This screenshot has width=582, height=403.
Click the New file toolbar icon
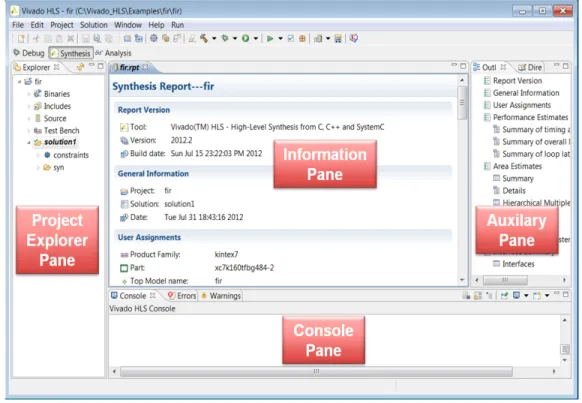21,38
